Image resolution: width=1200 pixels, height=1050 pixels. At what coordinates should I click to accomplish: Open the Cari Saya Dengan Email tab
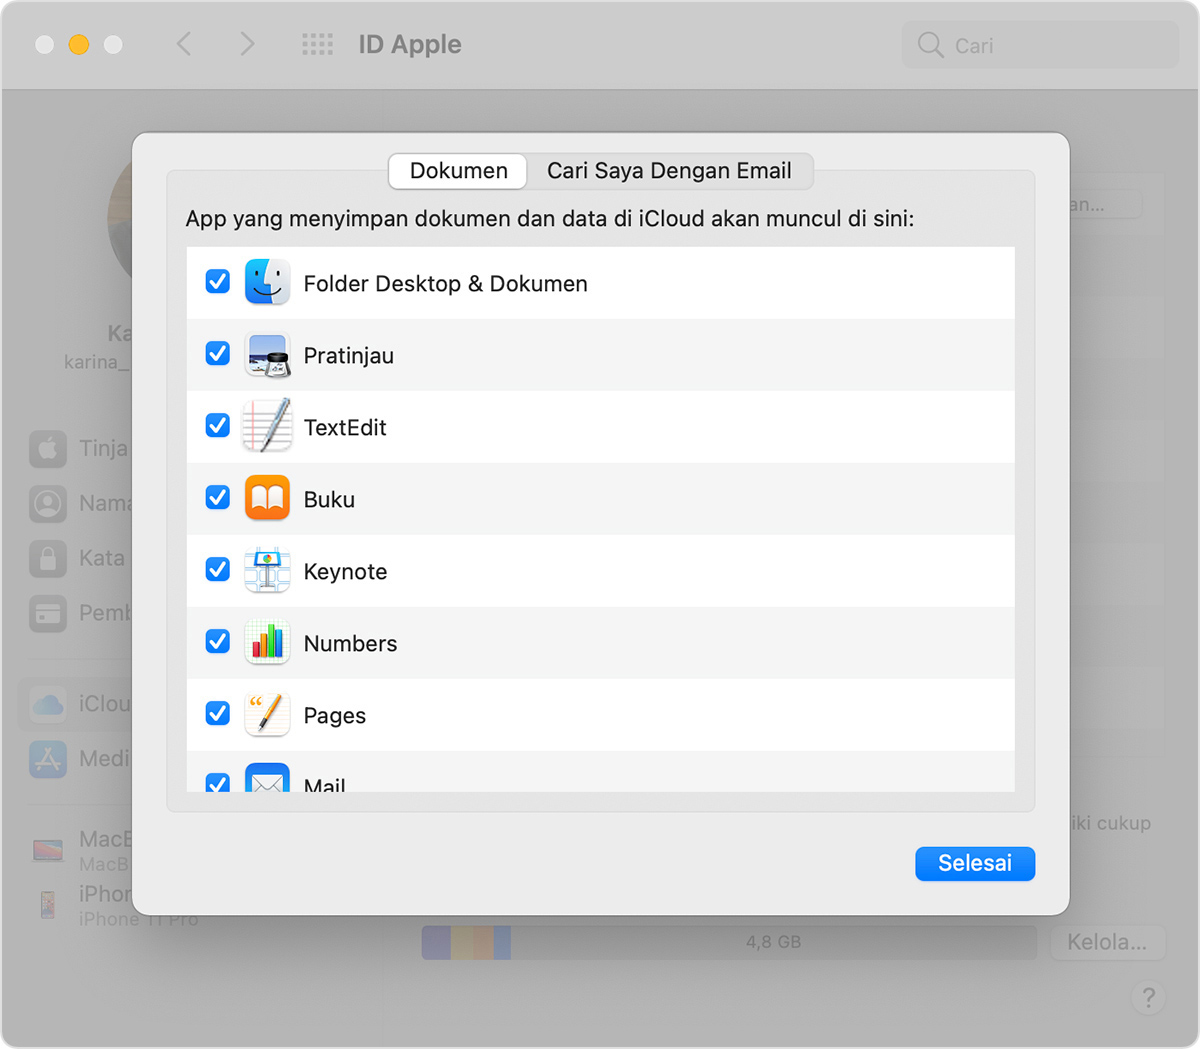click(669, 171)
